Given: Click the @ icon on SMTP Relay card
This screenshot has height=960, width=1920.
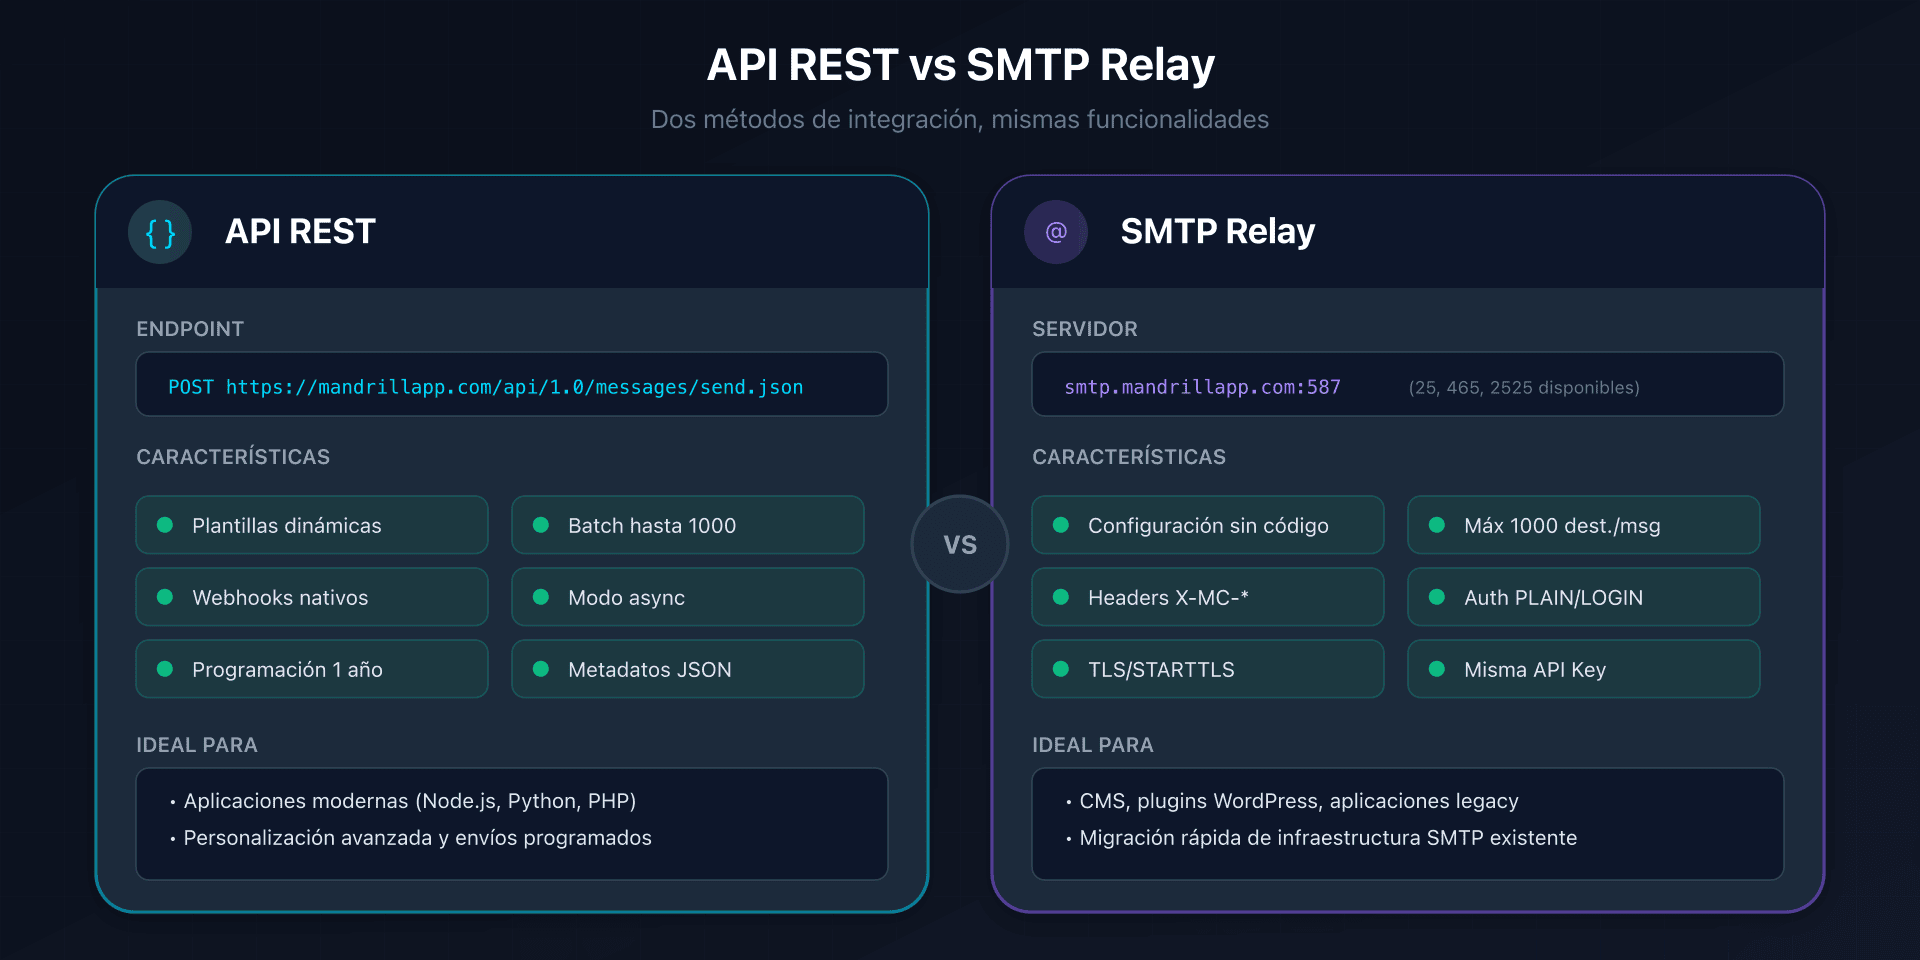Looking at the screenshot, I should pyautogui.click(x=1056, y=231).
